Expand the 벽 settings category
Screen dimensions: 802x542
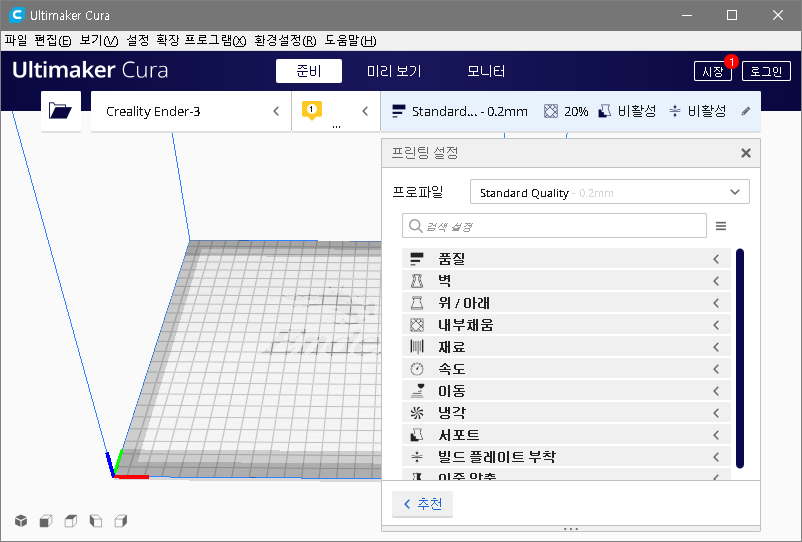point(566,281)
